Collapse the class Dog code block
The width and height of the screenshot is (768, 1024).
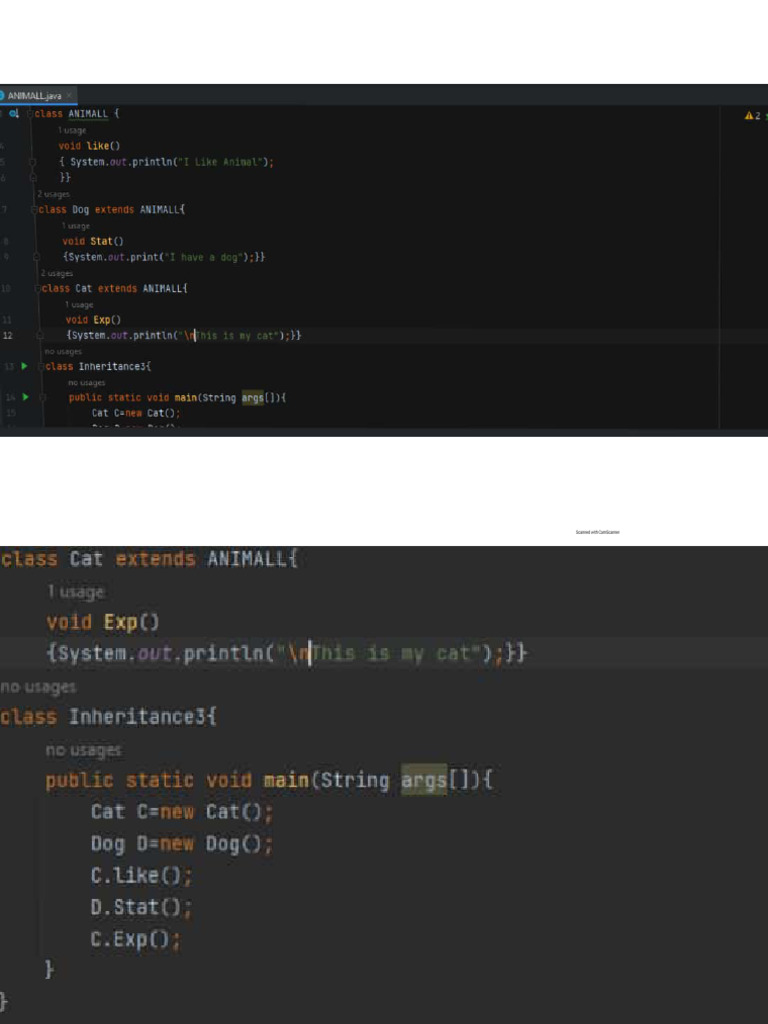click(33, 210)
